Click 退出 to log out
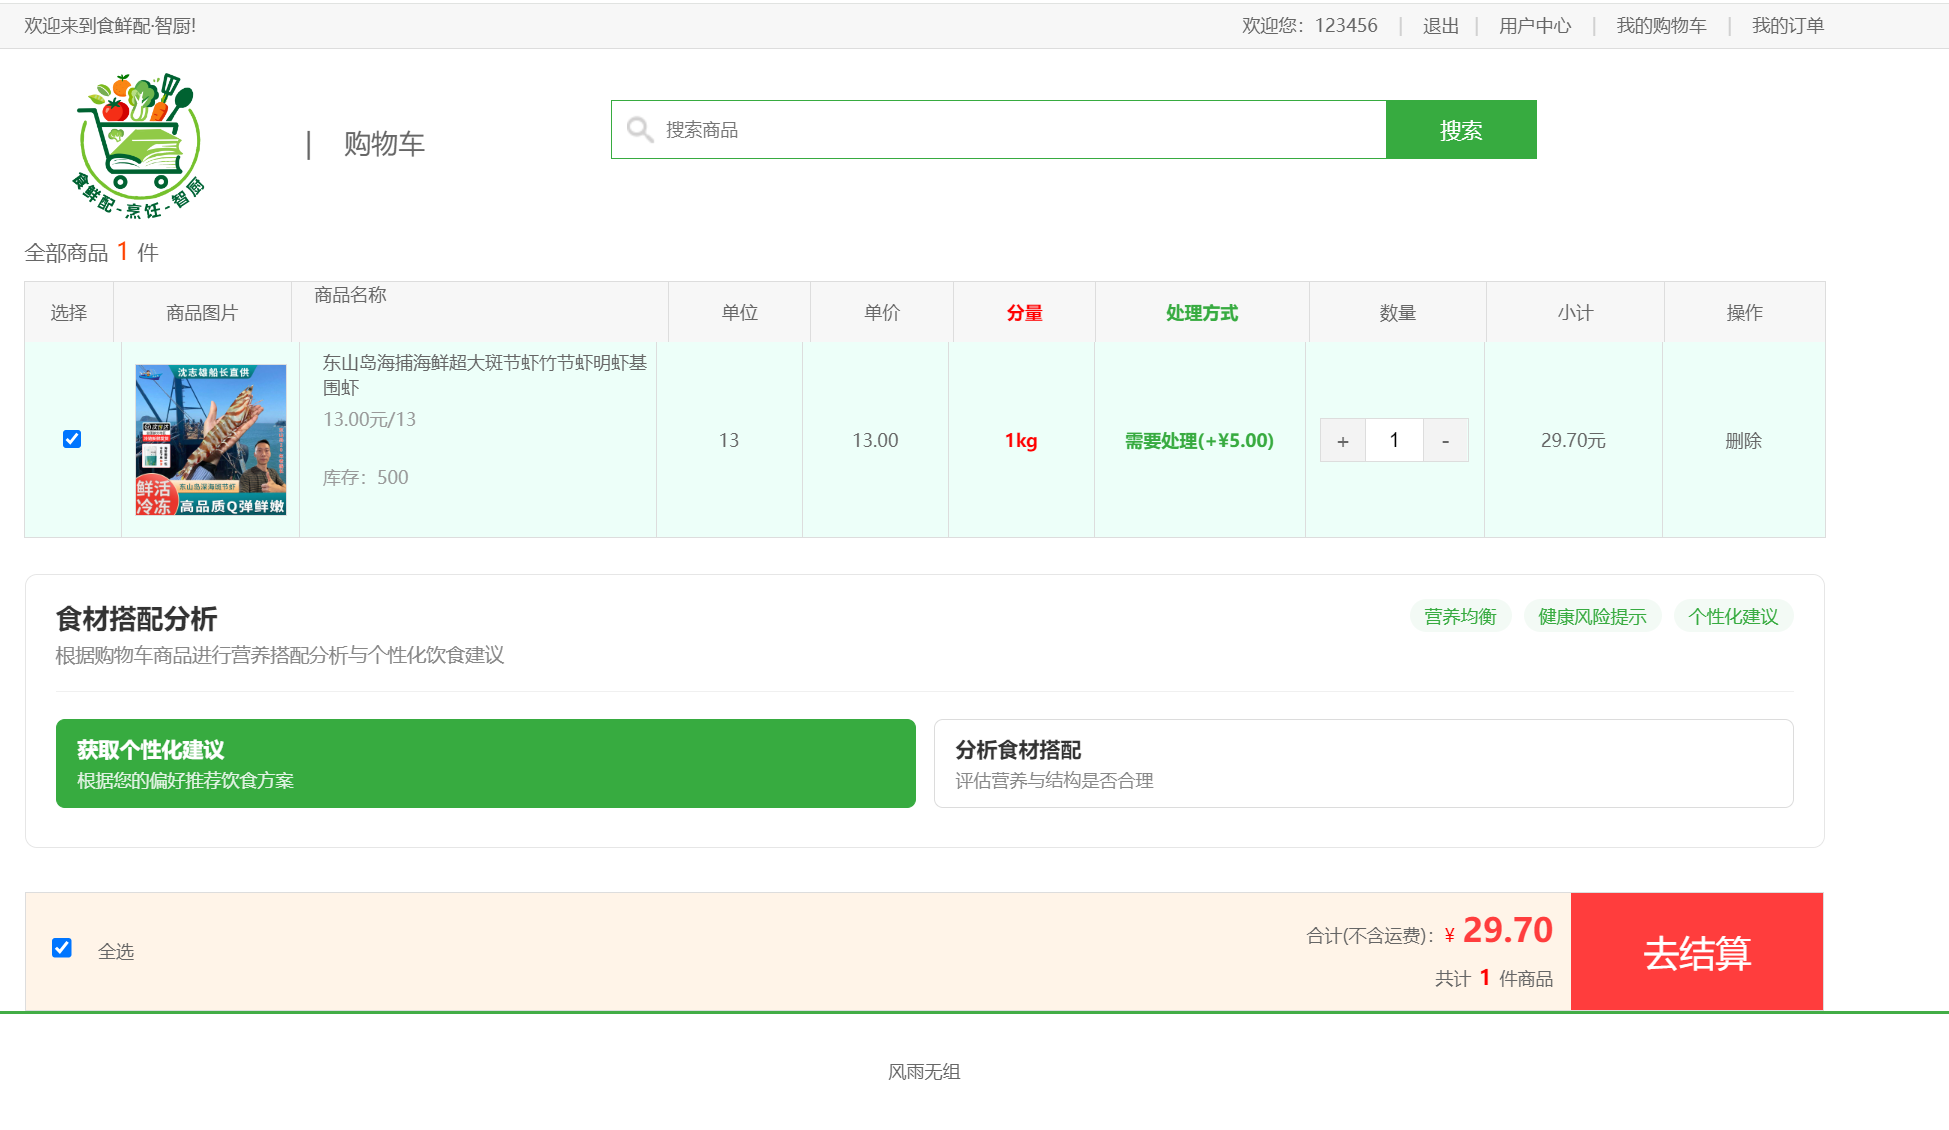The width and height of the screenshot is (1949, 1130). click(1440, 26)
